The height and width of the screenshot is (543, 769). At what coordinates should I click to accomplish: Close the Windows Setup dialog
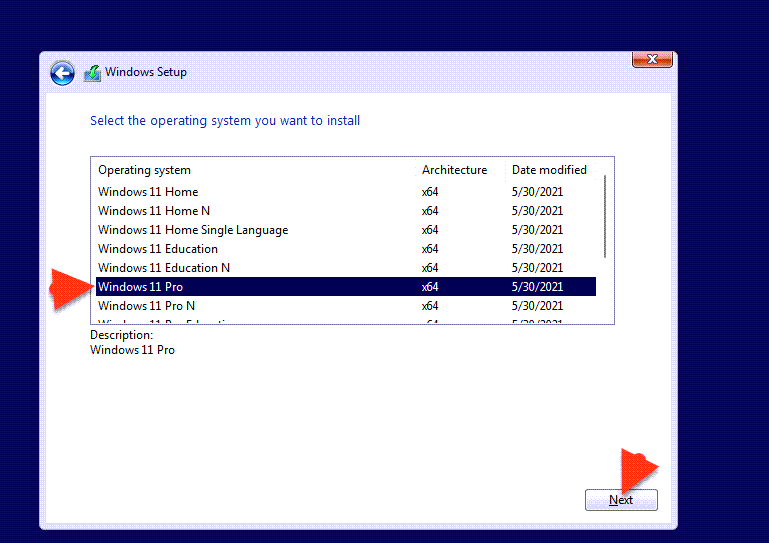[x=652, y=59]
